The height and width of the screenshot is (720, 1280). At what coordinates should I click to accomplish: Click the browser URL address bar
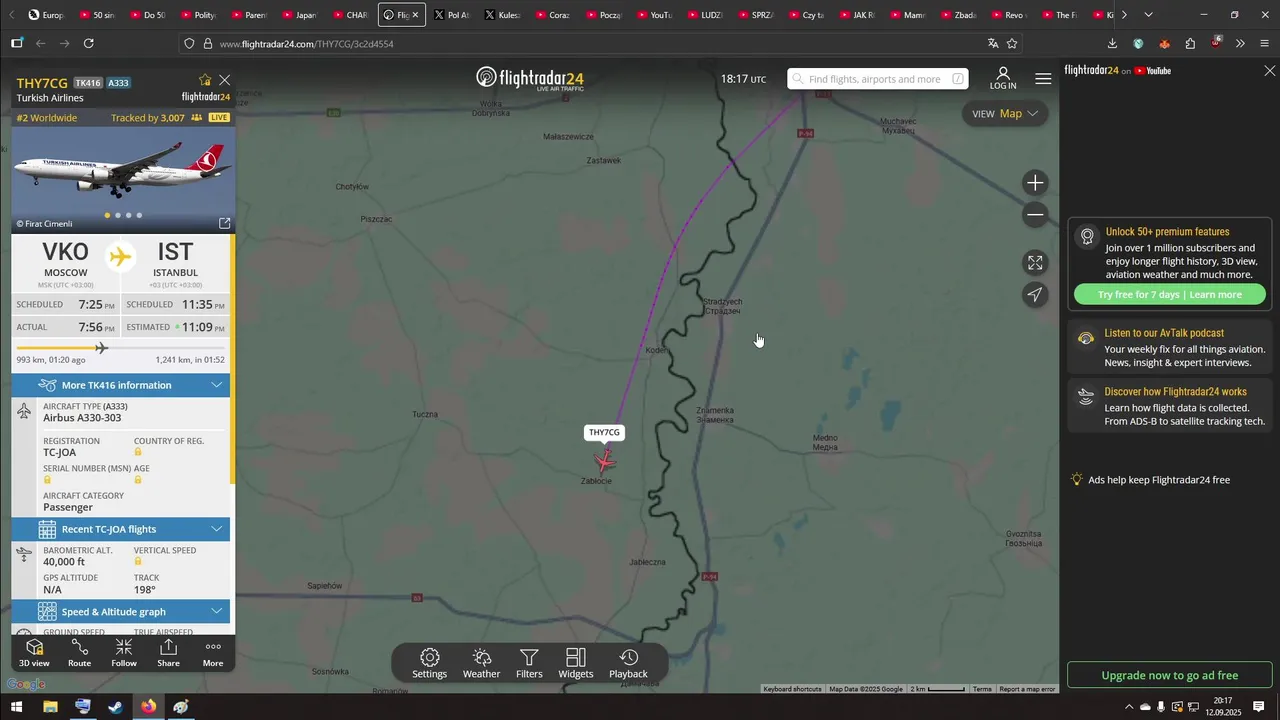(600, 44)
